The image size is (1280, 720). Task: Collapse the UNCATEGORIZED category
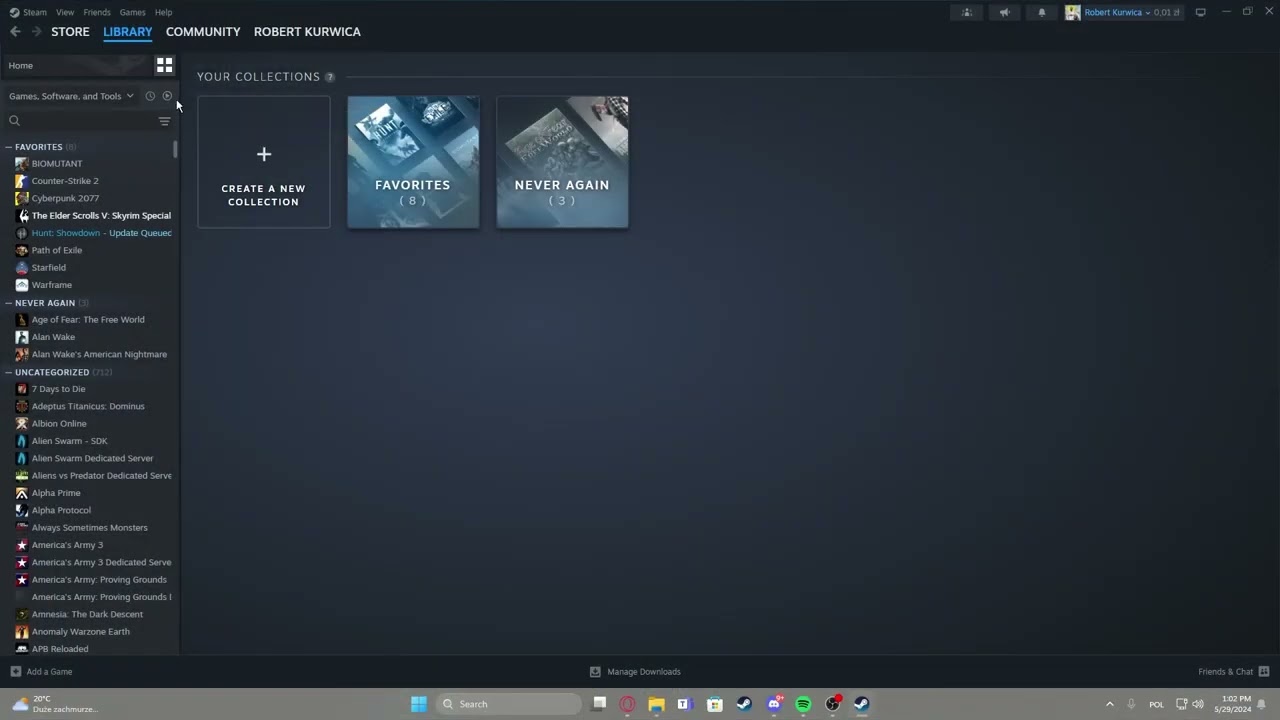[8, 372]
